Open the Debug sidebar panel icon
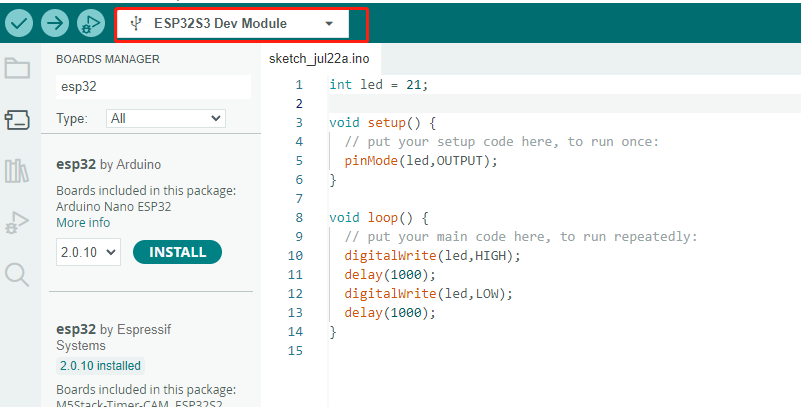The width and height of the screenshot is (801, 407). 17,222
